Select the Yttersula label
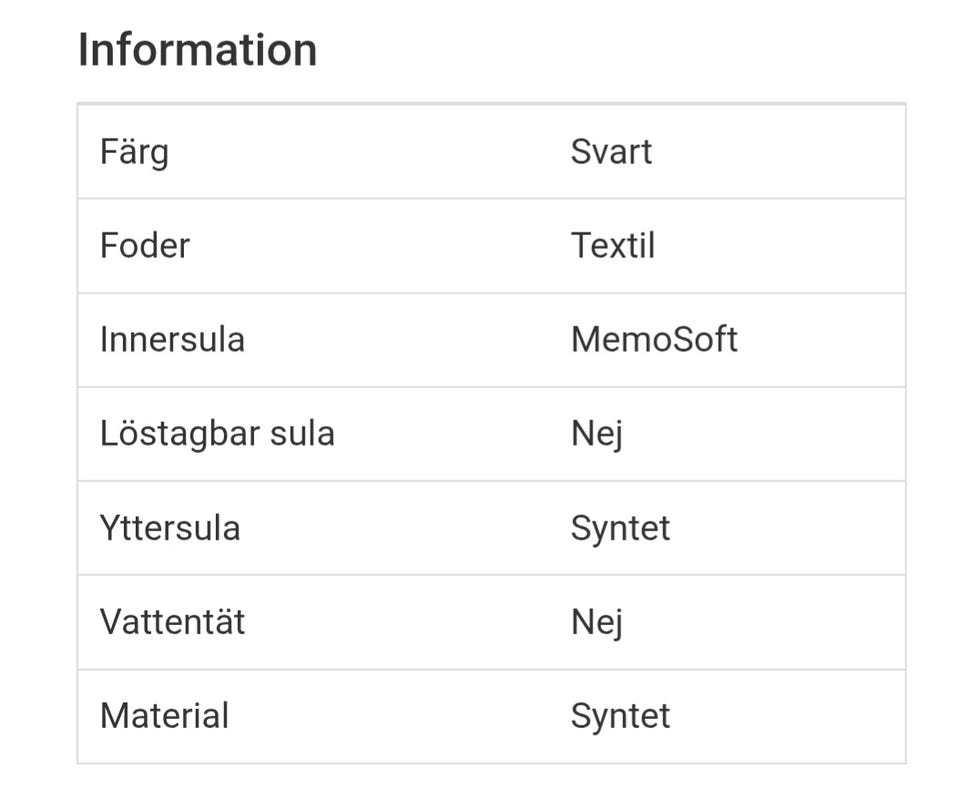The height and width of the screenshot is (790, 960). coord(170,528)
